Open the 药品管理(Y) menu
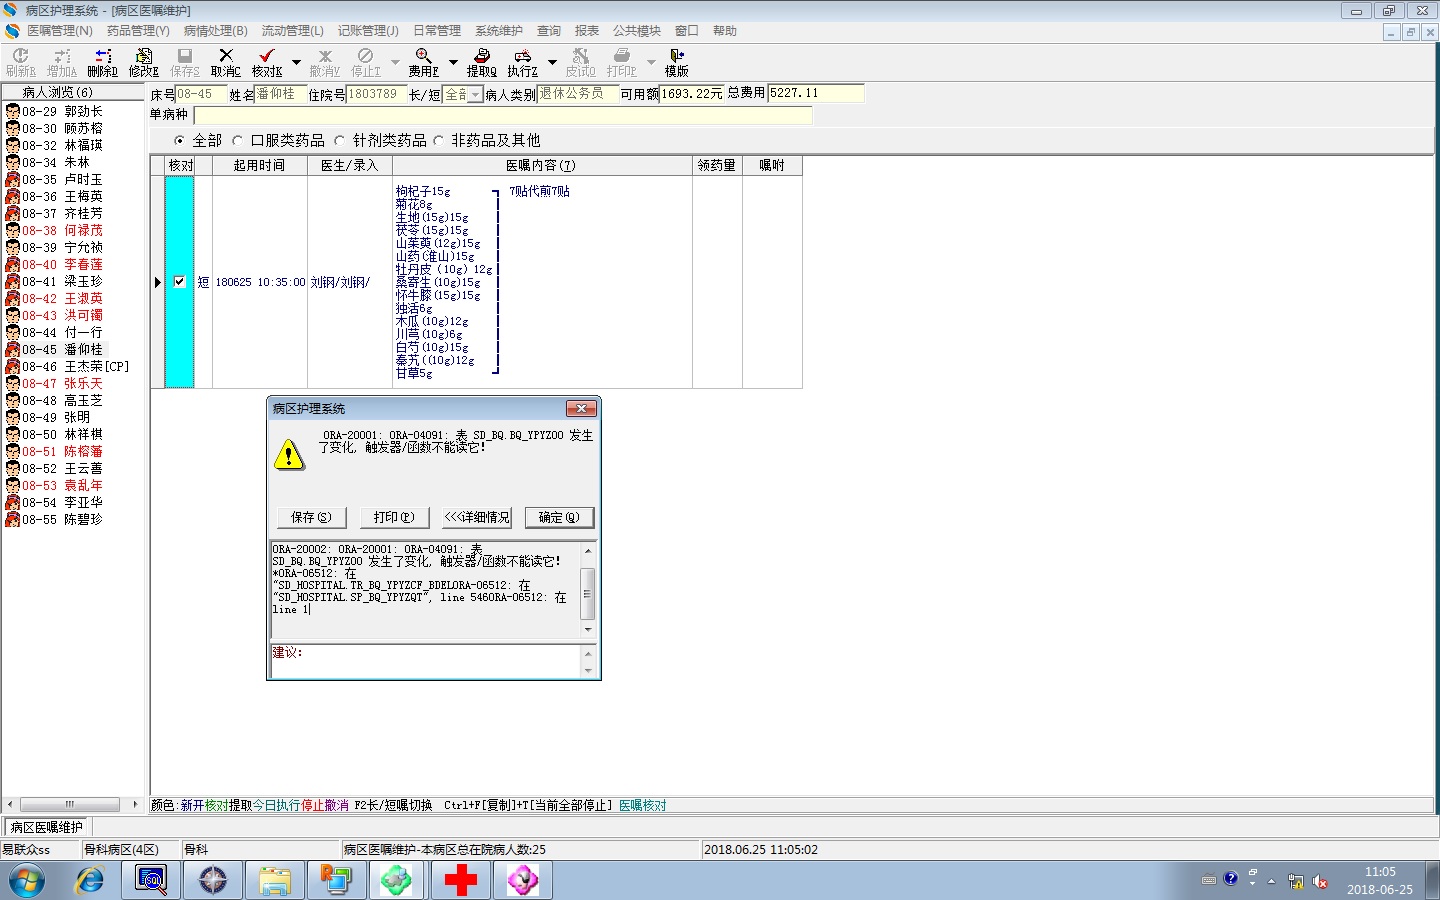 138,31
